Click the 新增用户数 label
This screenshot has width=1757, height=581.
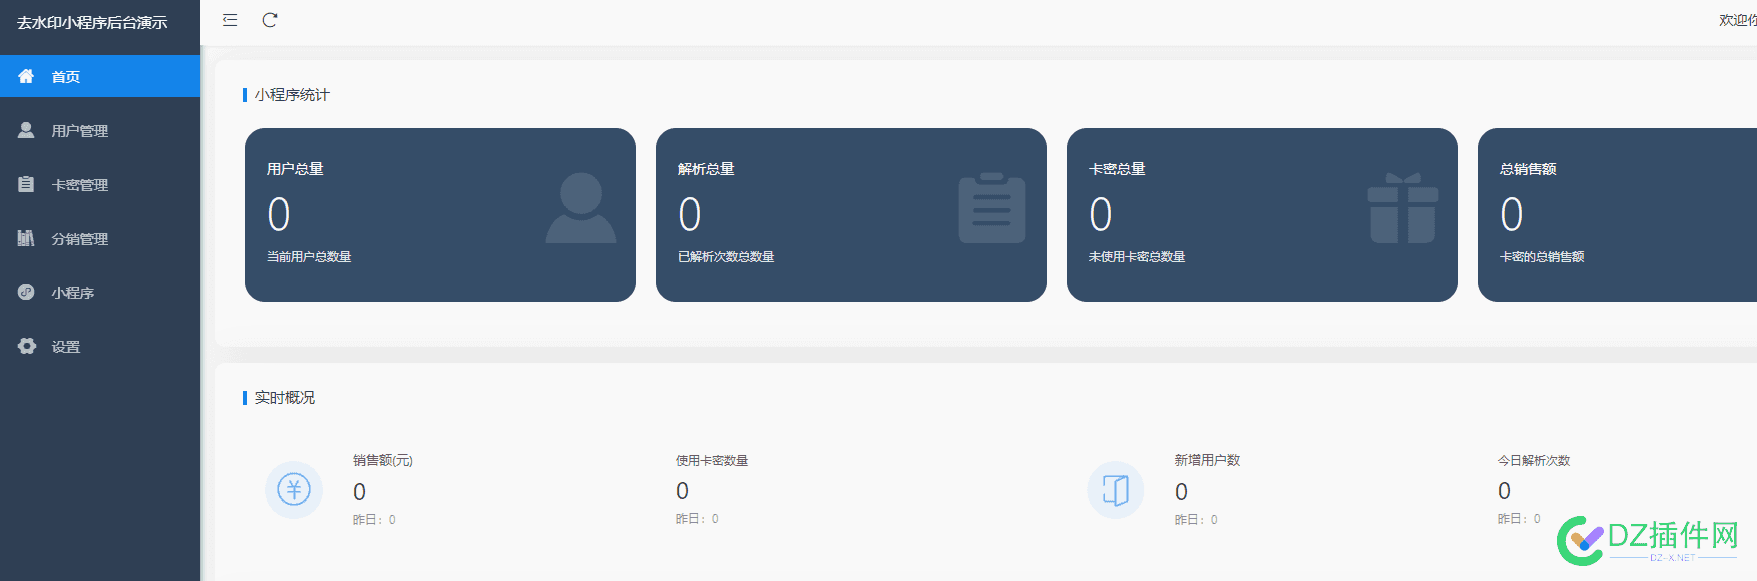tap(1207, 460)
